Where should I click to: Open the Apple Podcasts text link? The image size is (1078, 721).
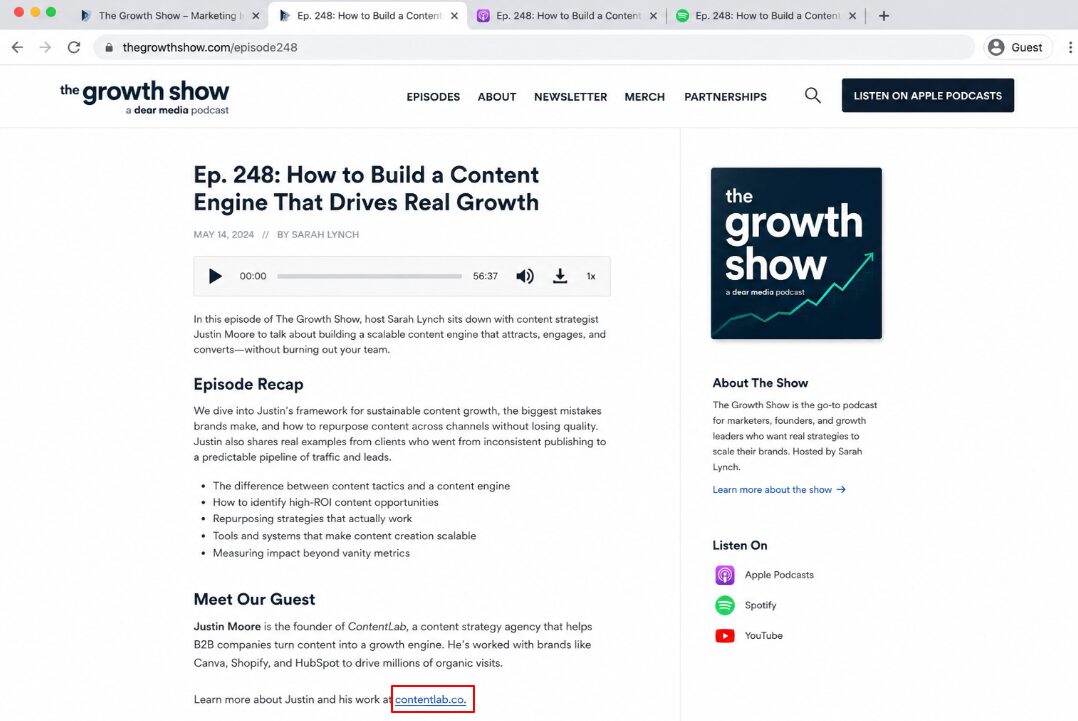(779, 575)
